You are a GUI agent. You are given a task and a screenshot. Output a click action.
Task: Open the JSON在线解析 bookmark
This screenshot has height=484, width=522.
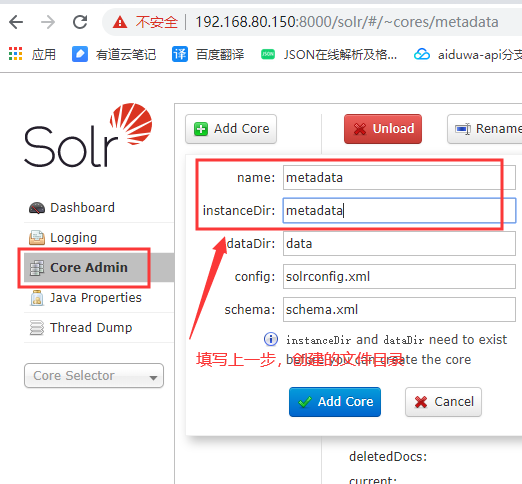[329, 54]
